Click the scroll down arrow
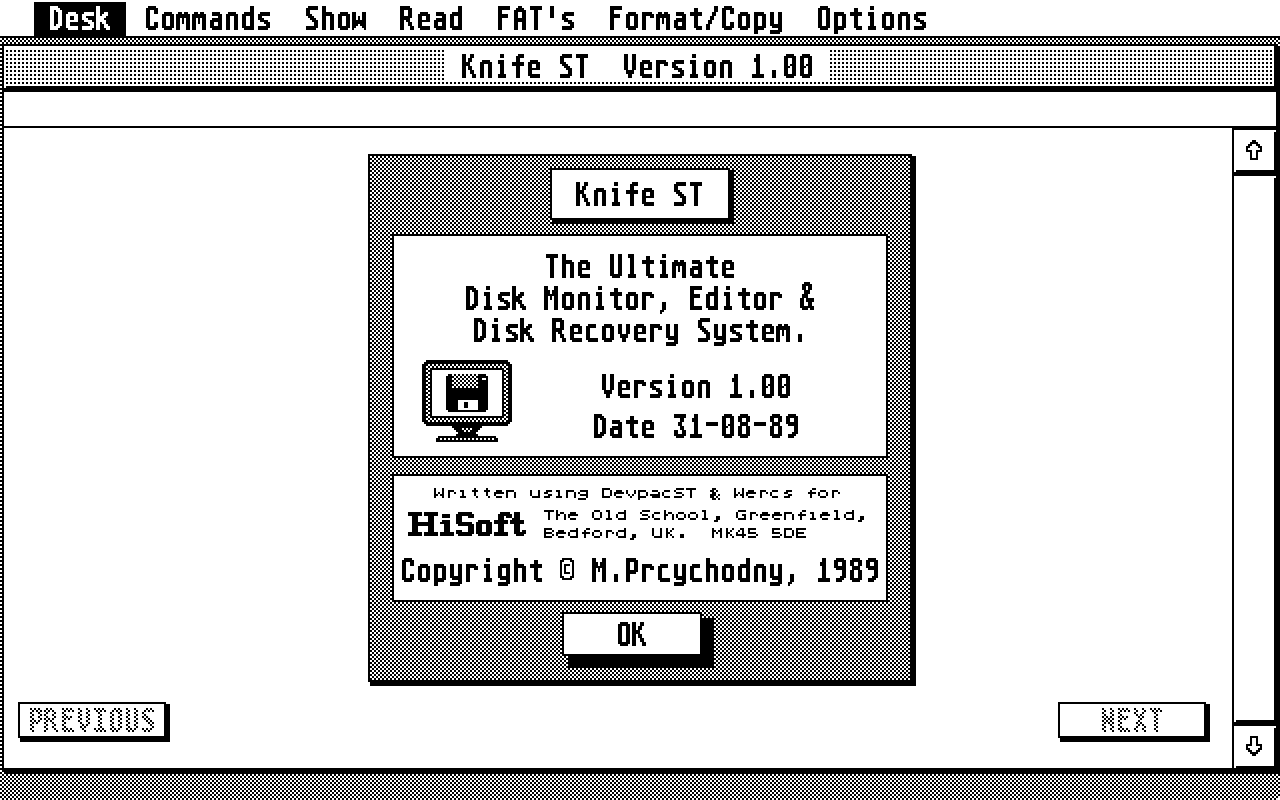 tap(1254, 746)
